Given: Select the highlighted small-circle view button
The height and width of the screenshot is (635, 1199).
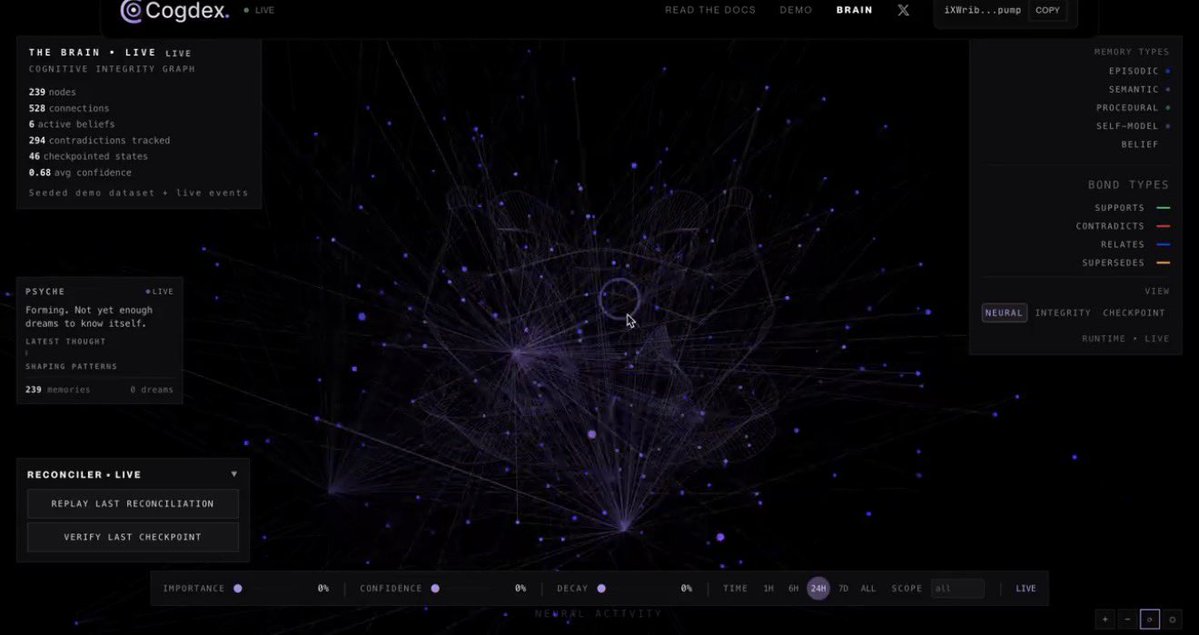Looking at the screenshot, I should tap(1149, 619).
